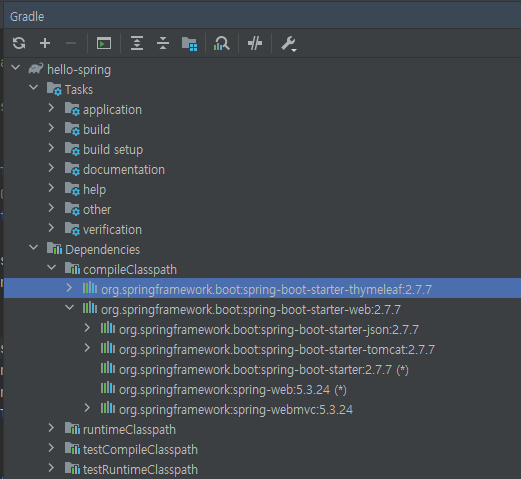521x479 pixels.
Task: Select the hello-spring project label
Action: [79, 70]
